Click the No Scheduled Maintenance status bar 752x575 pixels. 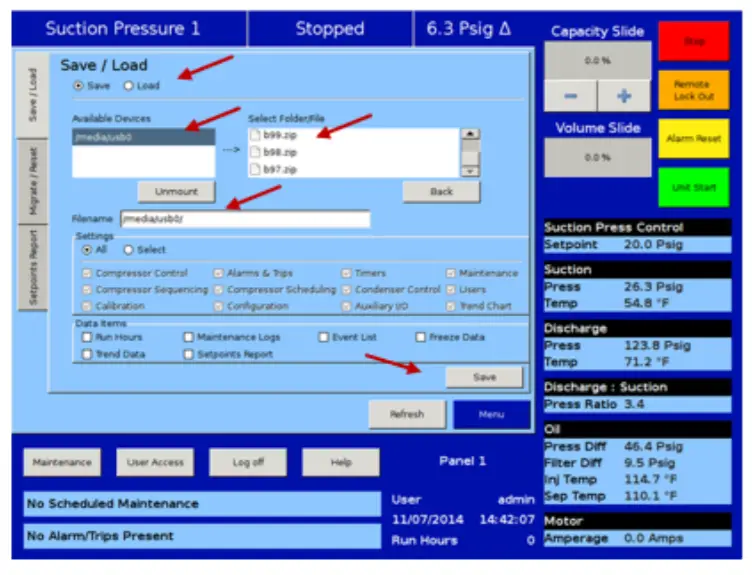[x=202, y=504]
